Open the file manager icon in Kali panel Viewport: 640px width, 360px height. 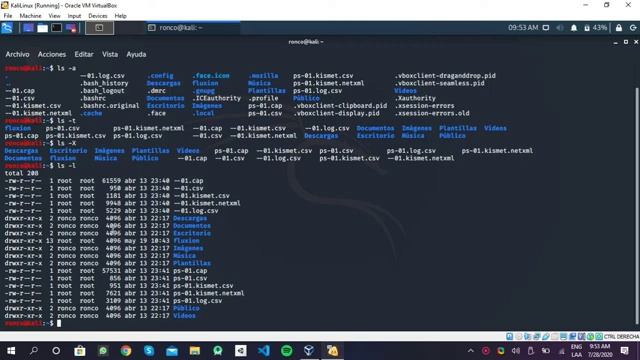tap(42, 28)
